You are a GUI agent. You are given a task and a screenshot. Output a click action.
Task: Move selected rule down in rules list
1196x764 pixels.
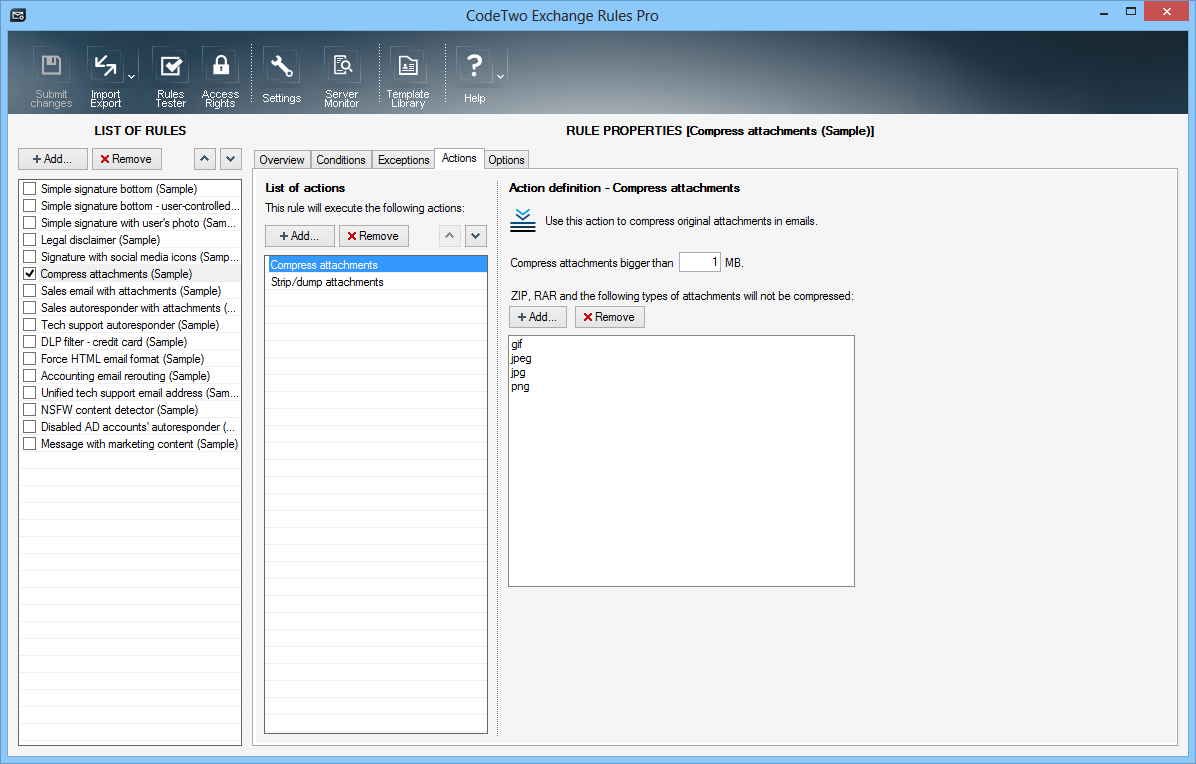[230, 159]
